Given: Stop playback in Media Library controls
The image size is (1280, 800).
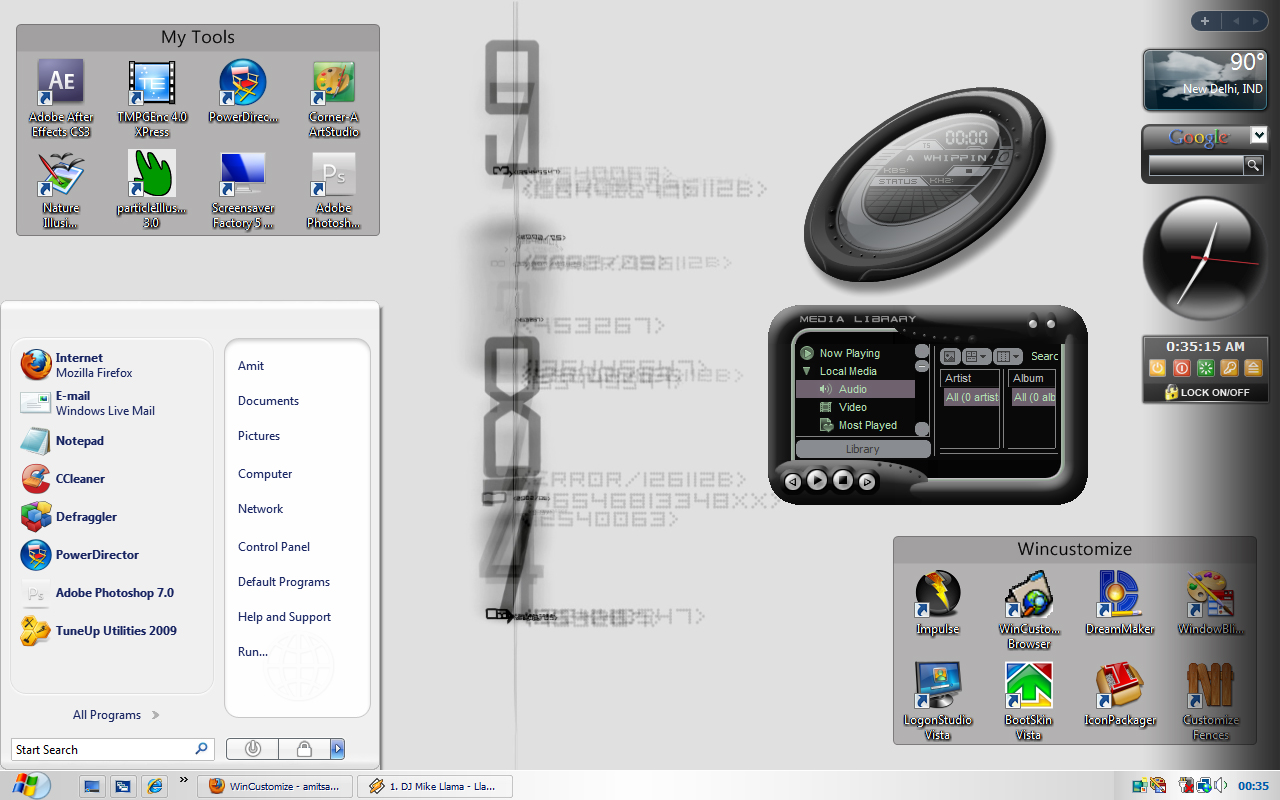Looking at the screenshot, I should click(x=843, y=480).
